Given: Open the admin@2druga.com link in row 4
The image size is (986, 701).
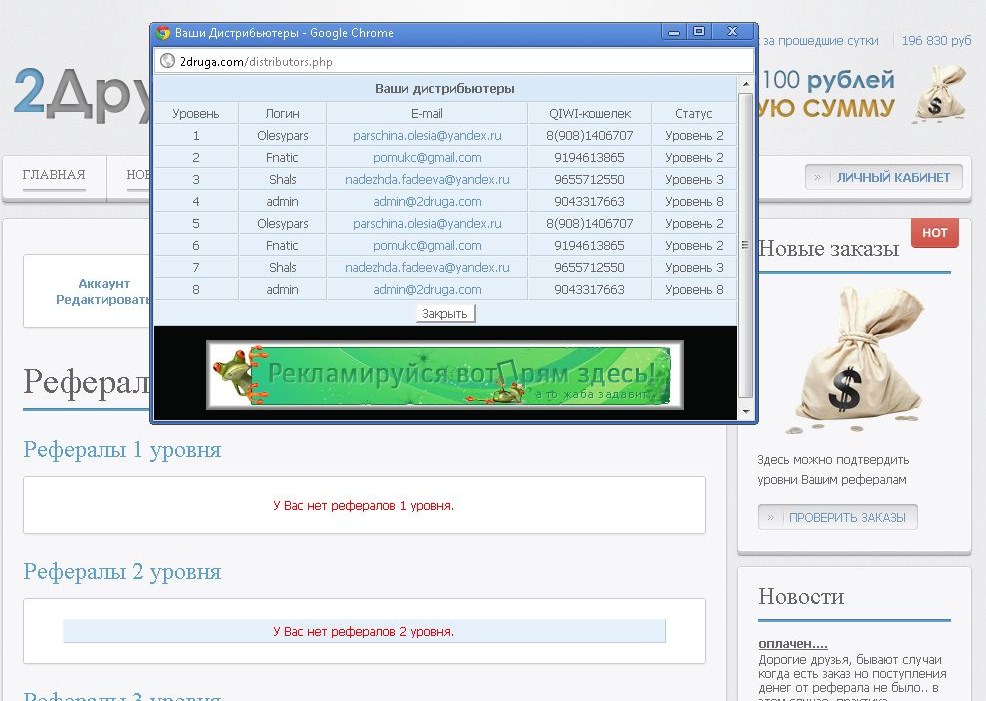Looking at the screenshot, I should [x=427, y=201].
